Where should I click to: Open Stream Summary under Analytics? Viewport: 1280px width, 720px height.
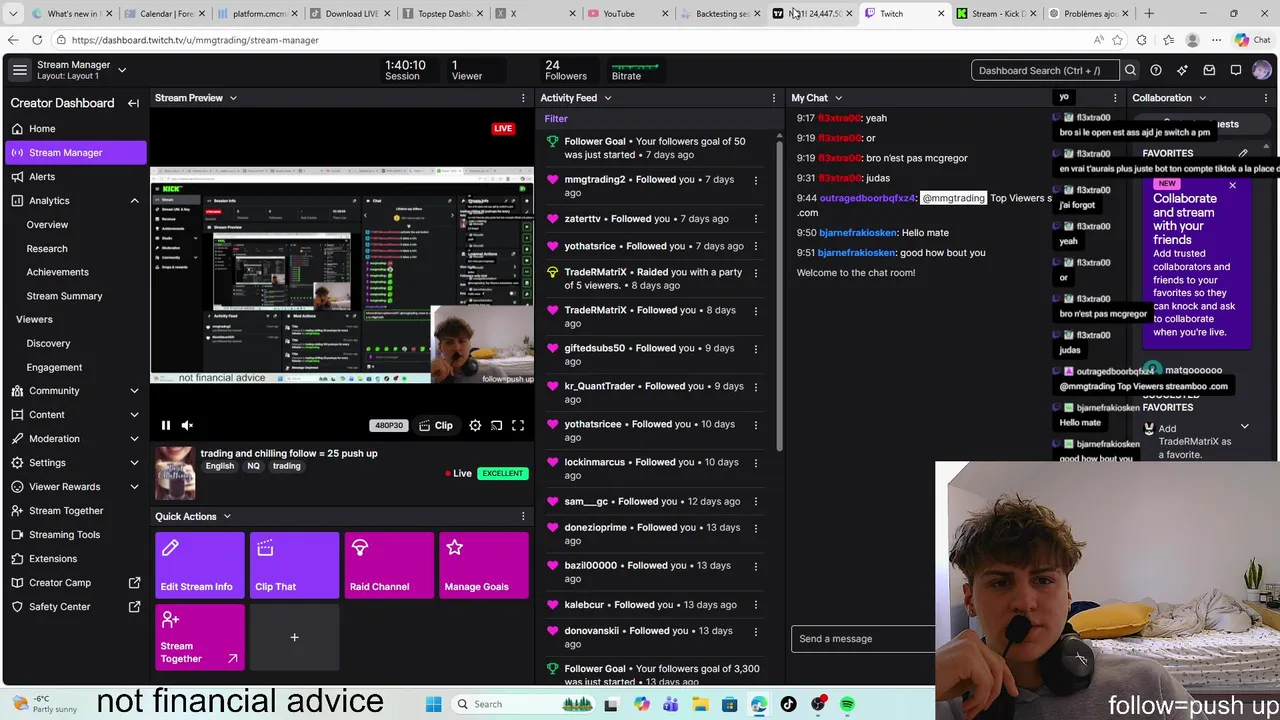tap(64, 296)
